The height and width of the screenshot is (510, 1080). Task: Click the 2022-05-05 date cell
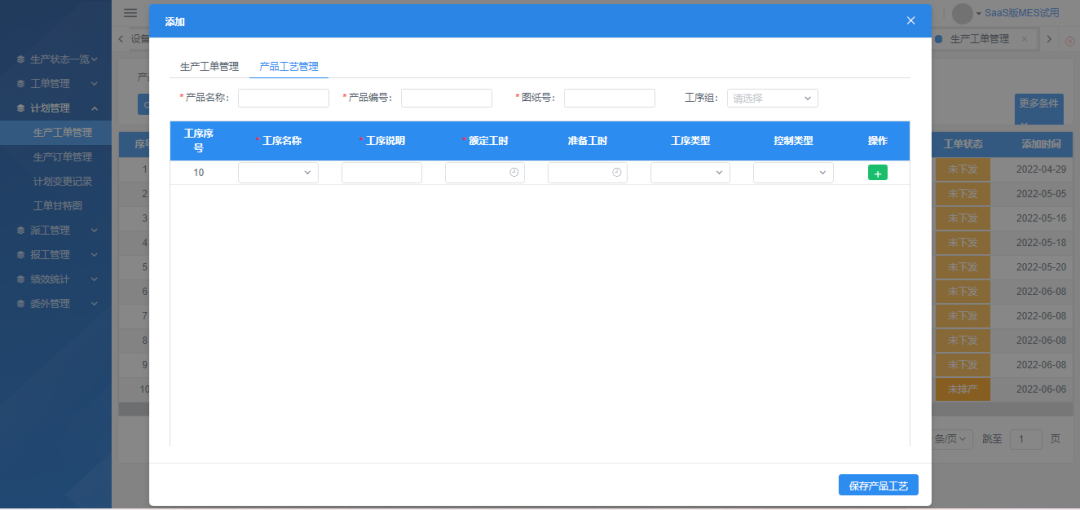(1041, 194)
